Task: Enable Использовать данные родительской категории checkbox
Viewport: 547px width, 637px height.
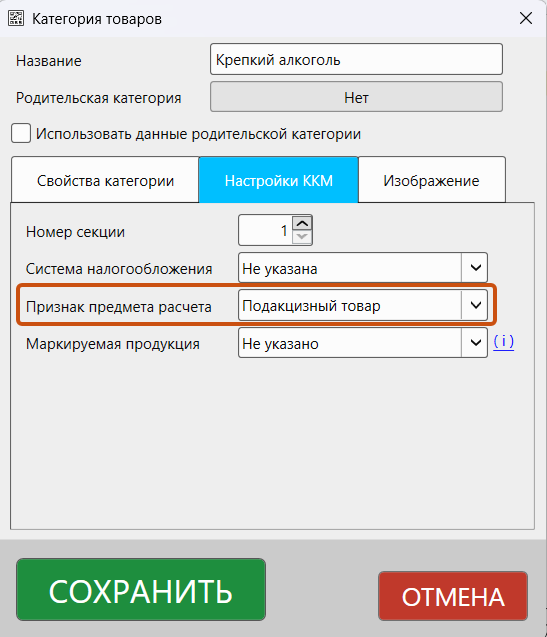Action: coord(21,133)
